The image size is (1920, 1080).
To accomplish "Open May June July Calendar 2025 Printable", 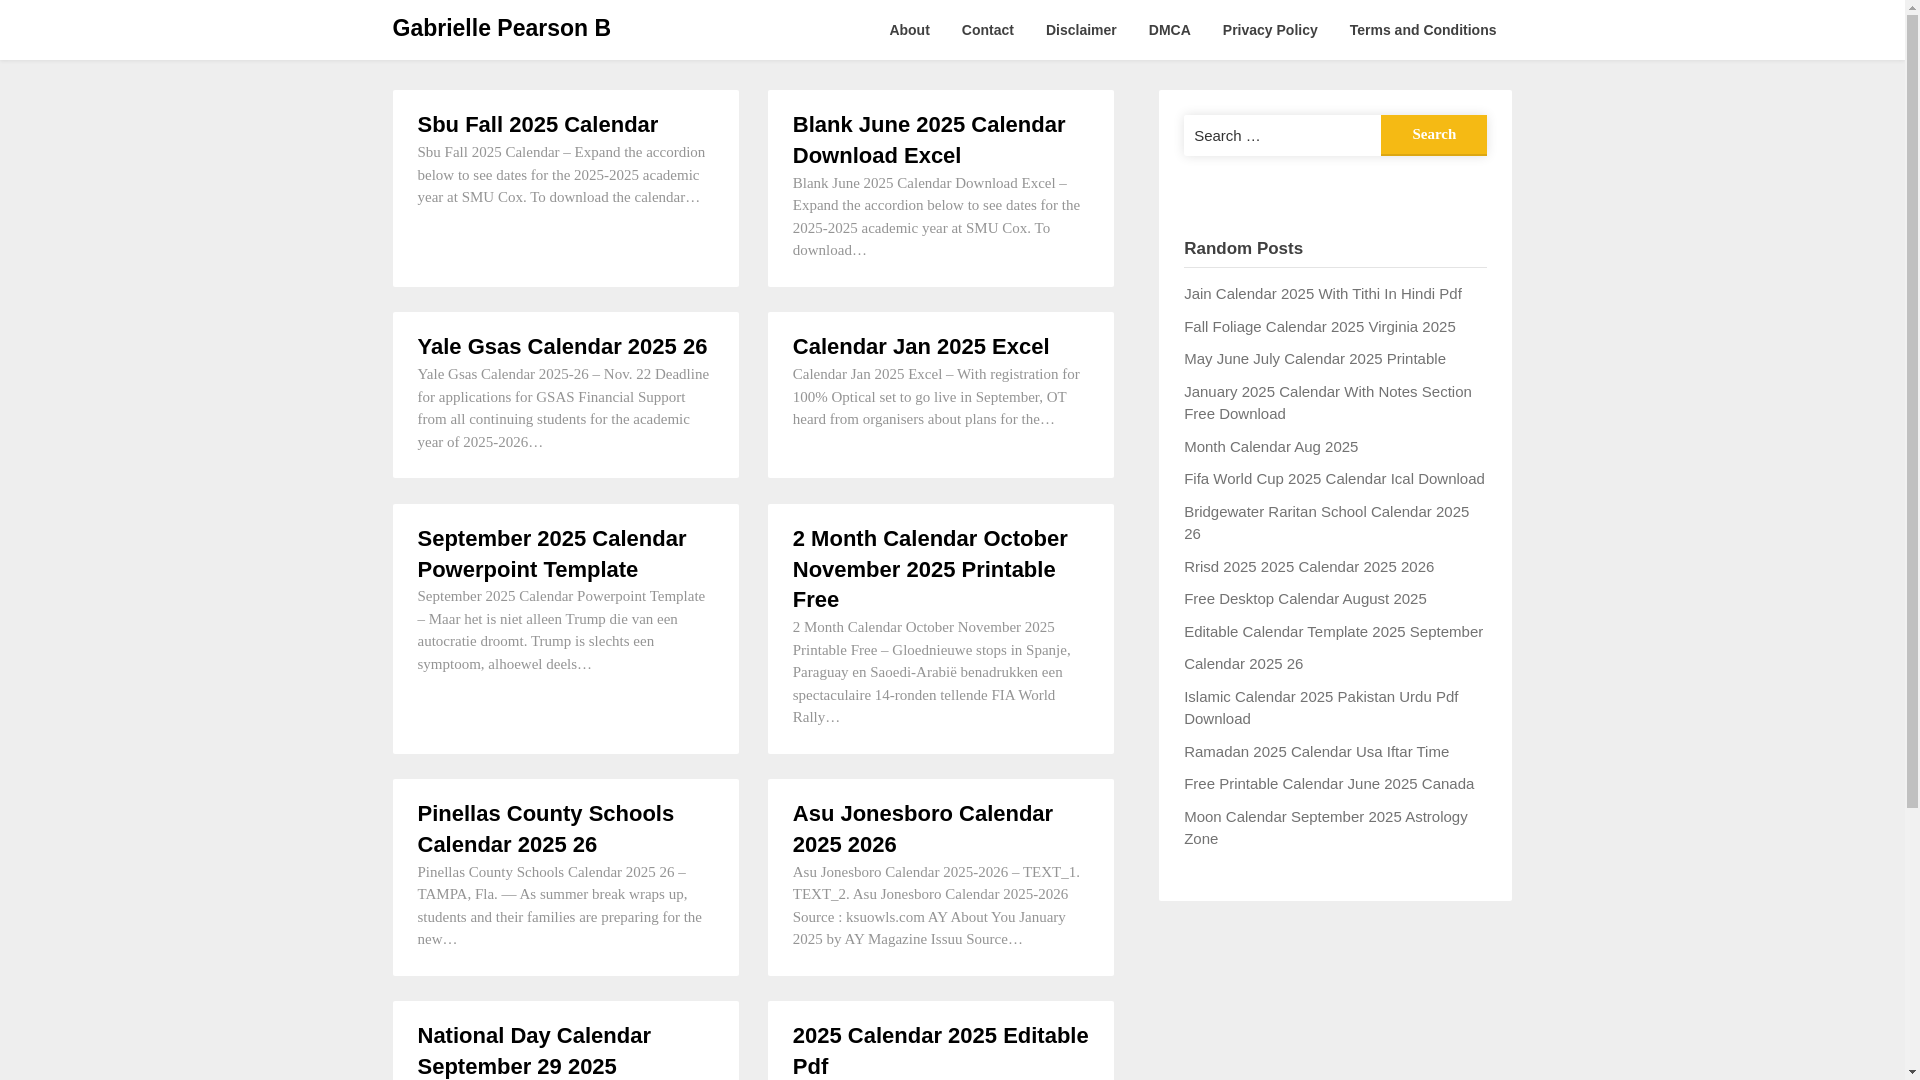I will click(1315, 359).
